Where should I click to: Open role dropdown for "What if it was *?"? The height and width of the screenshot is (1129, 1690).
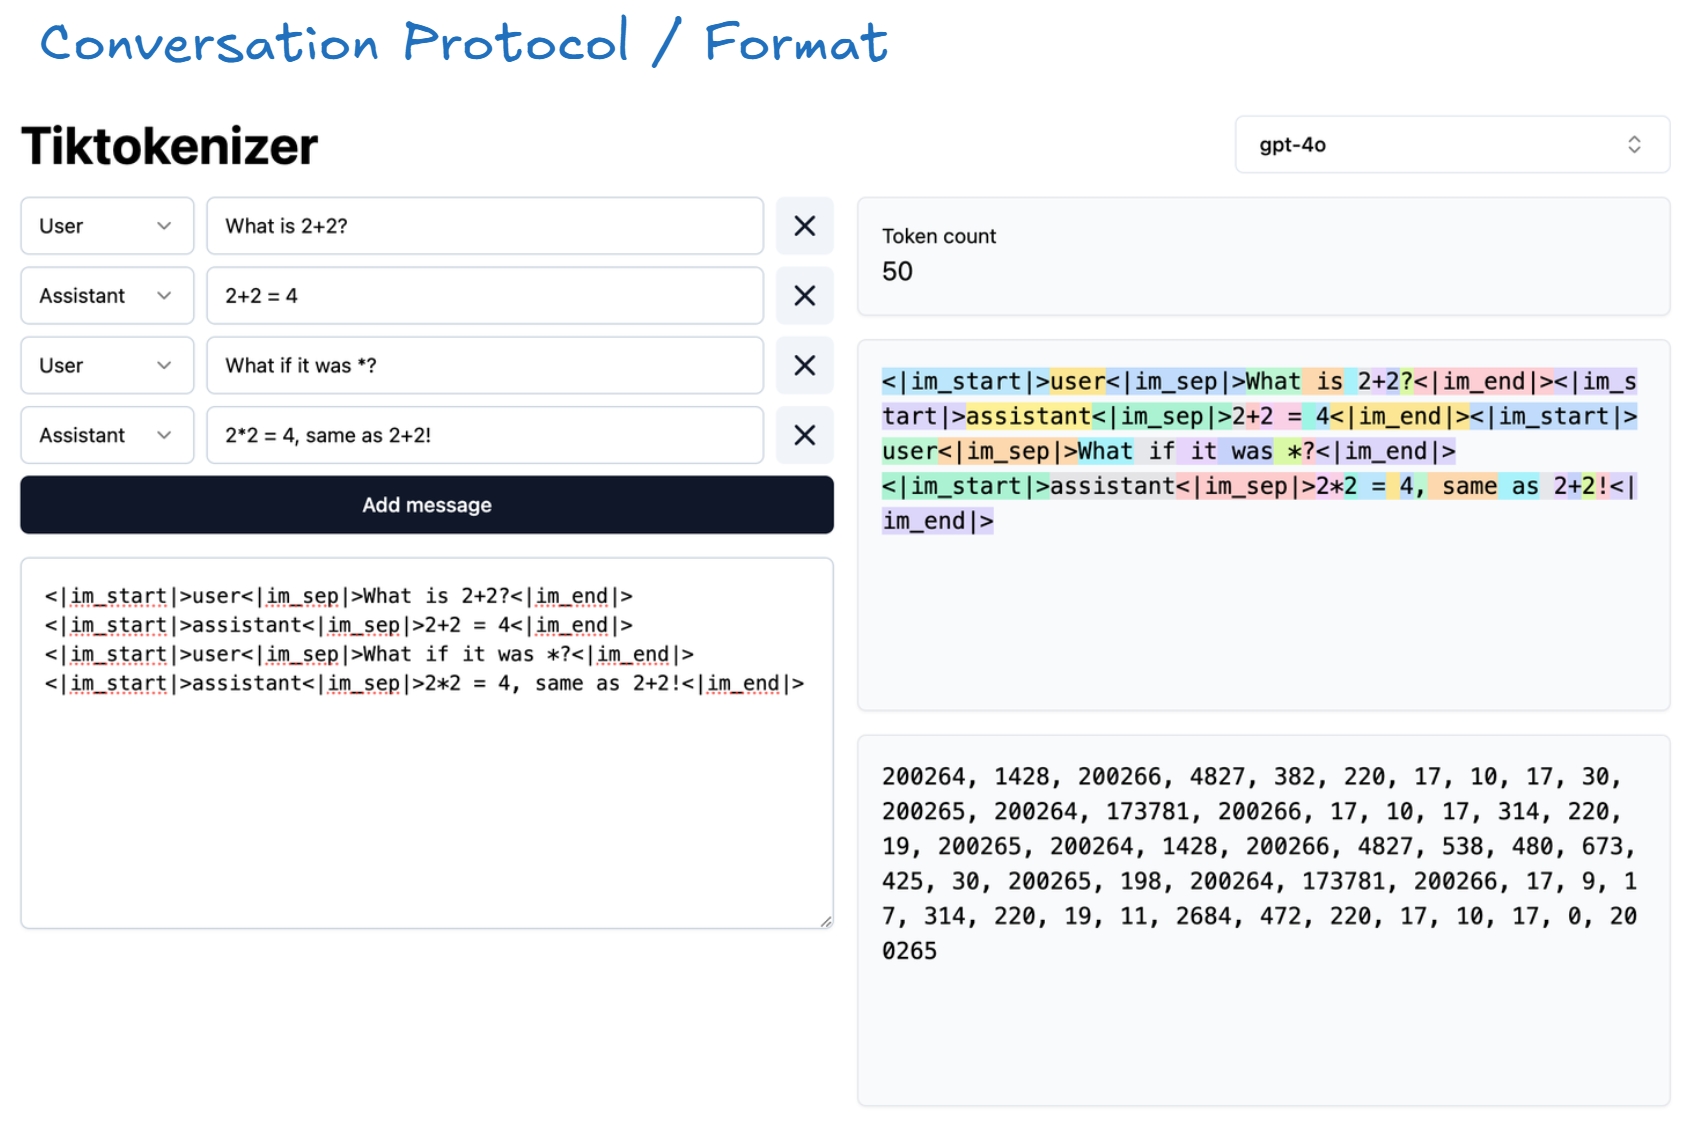point(107,366)
